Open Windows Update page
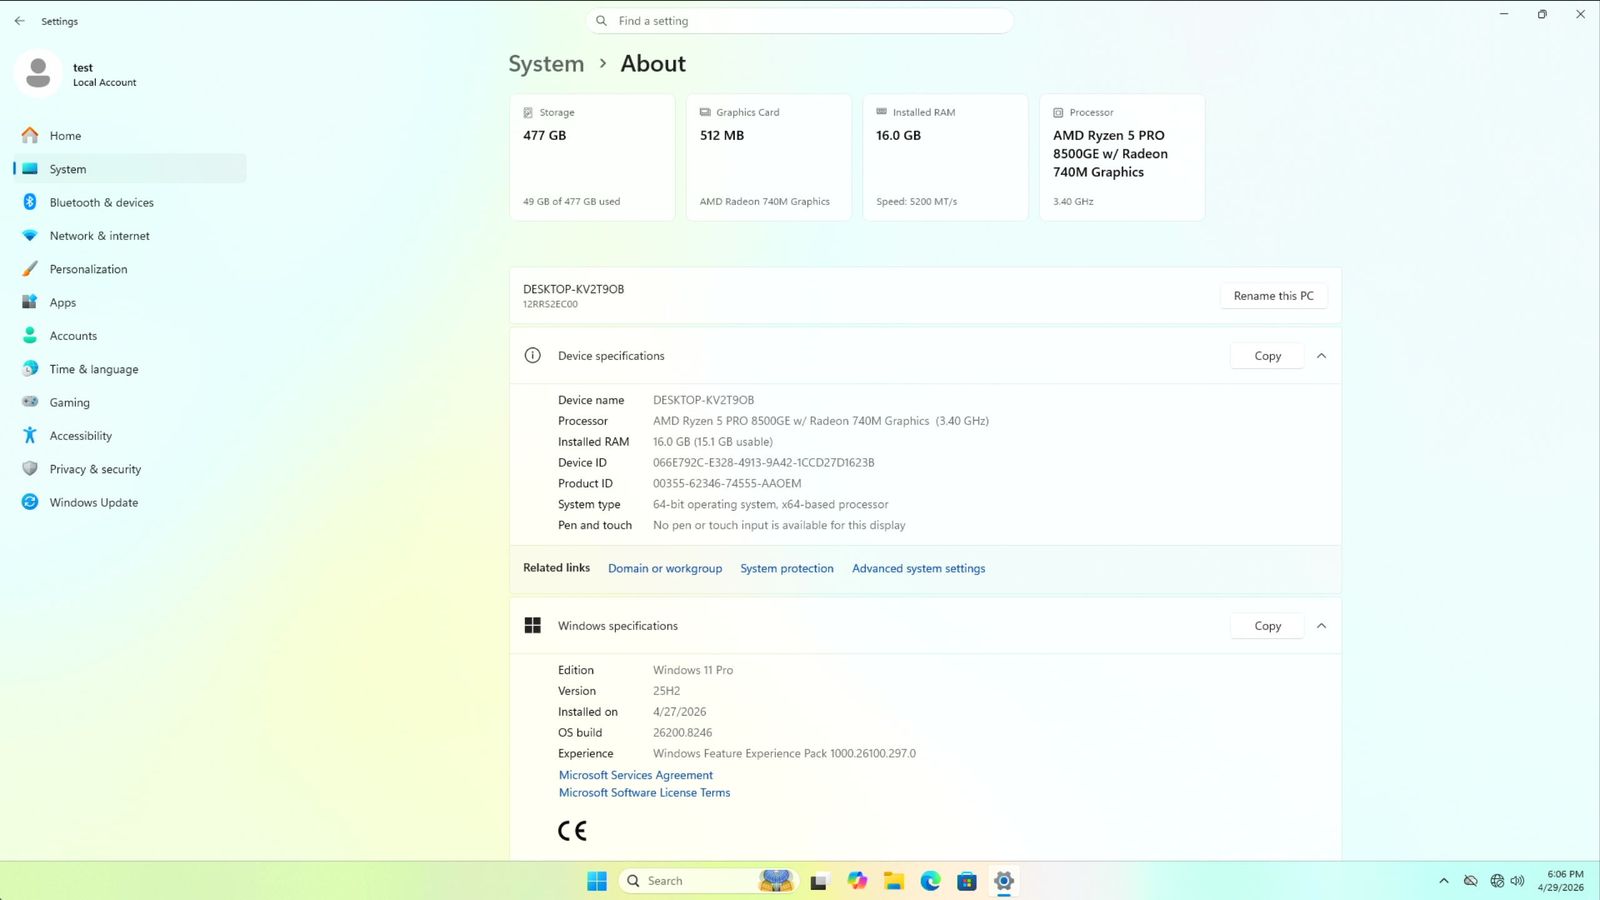This screenshot has width=1600, height=900. click(93, 503)
